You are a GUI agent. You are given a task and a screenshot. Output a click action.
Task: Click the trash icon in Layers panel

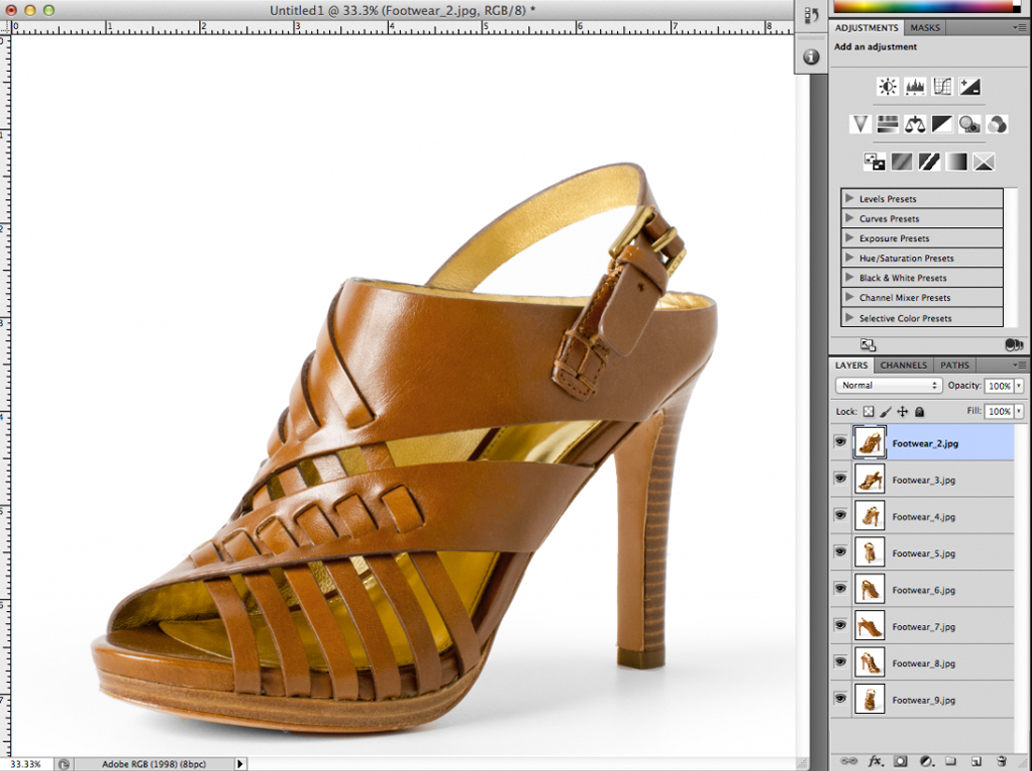[x=1001, y=761]
